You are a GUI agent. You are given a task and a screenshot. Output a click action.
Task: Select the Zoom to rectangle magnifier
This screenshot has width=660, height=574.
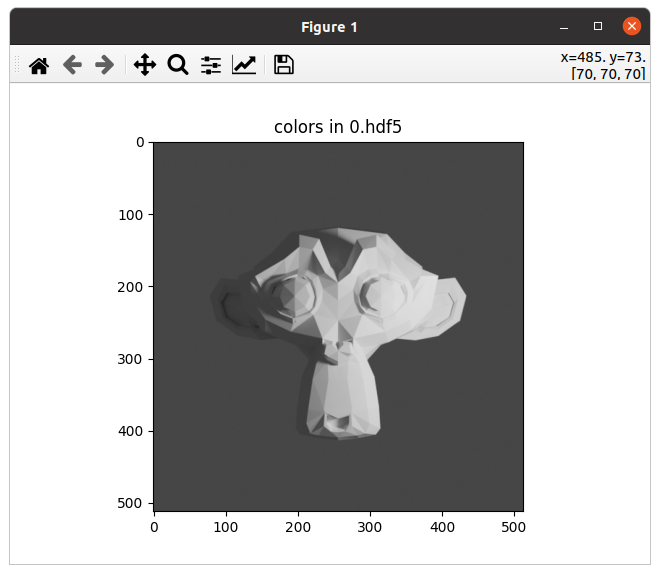tap(178, 65)
